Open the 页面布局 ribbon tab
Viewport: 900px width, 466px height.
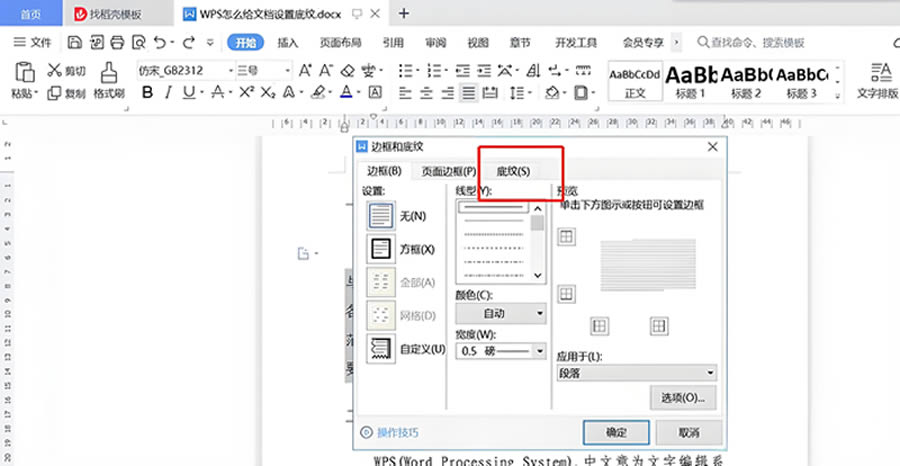(x=340, y=42)
